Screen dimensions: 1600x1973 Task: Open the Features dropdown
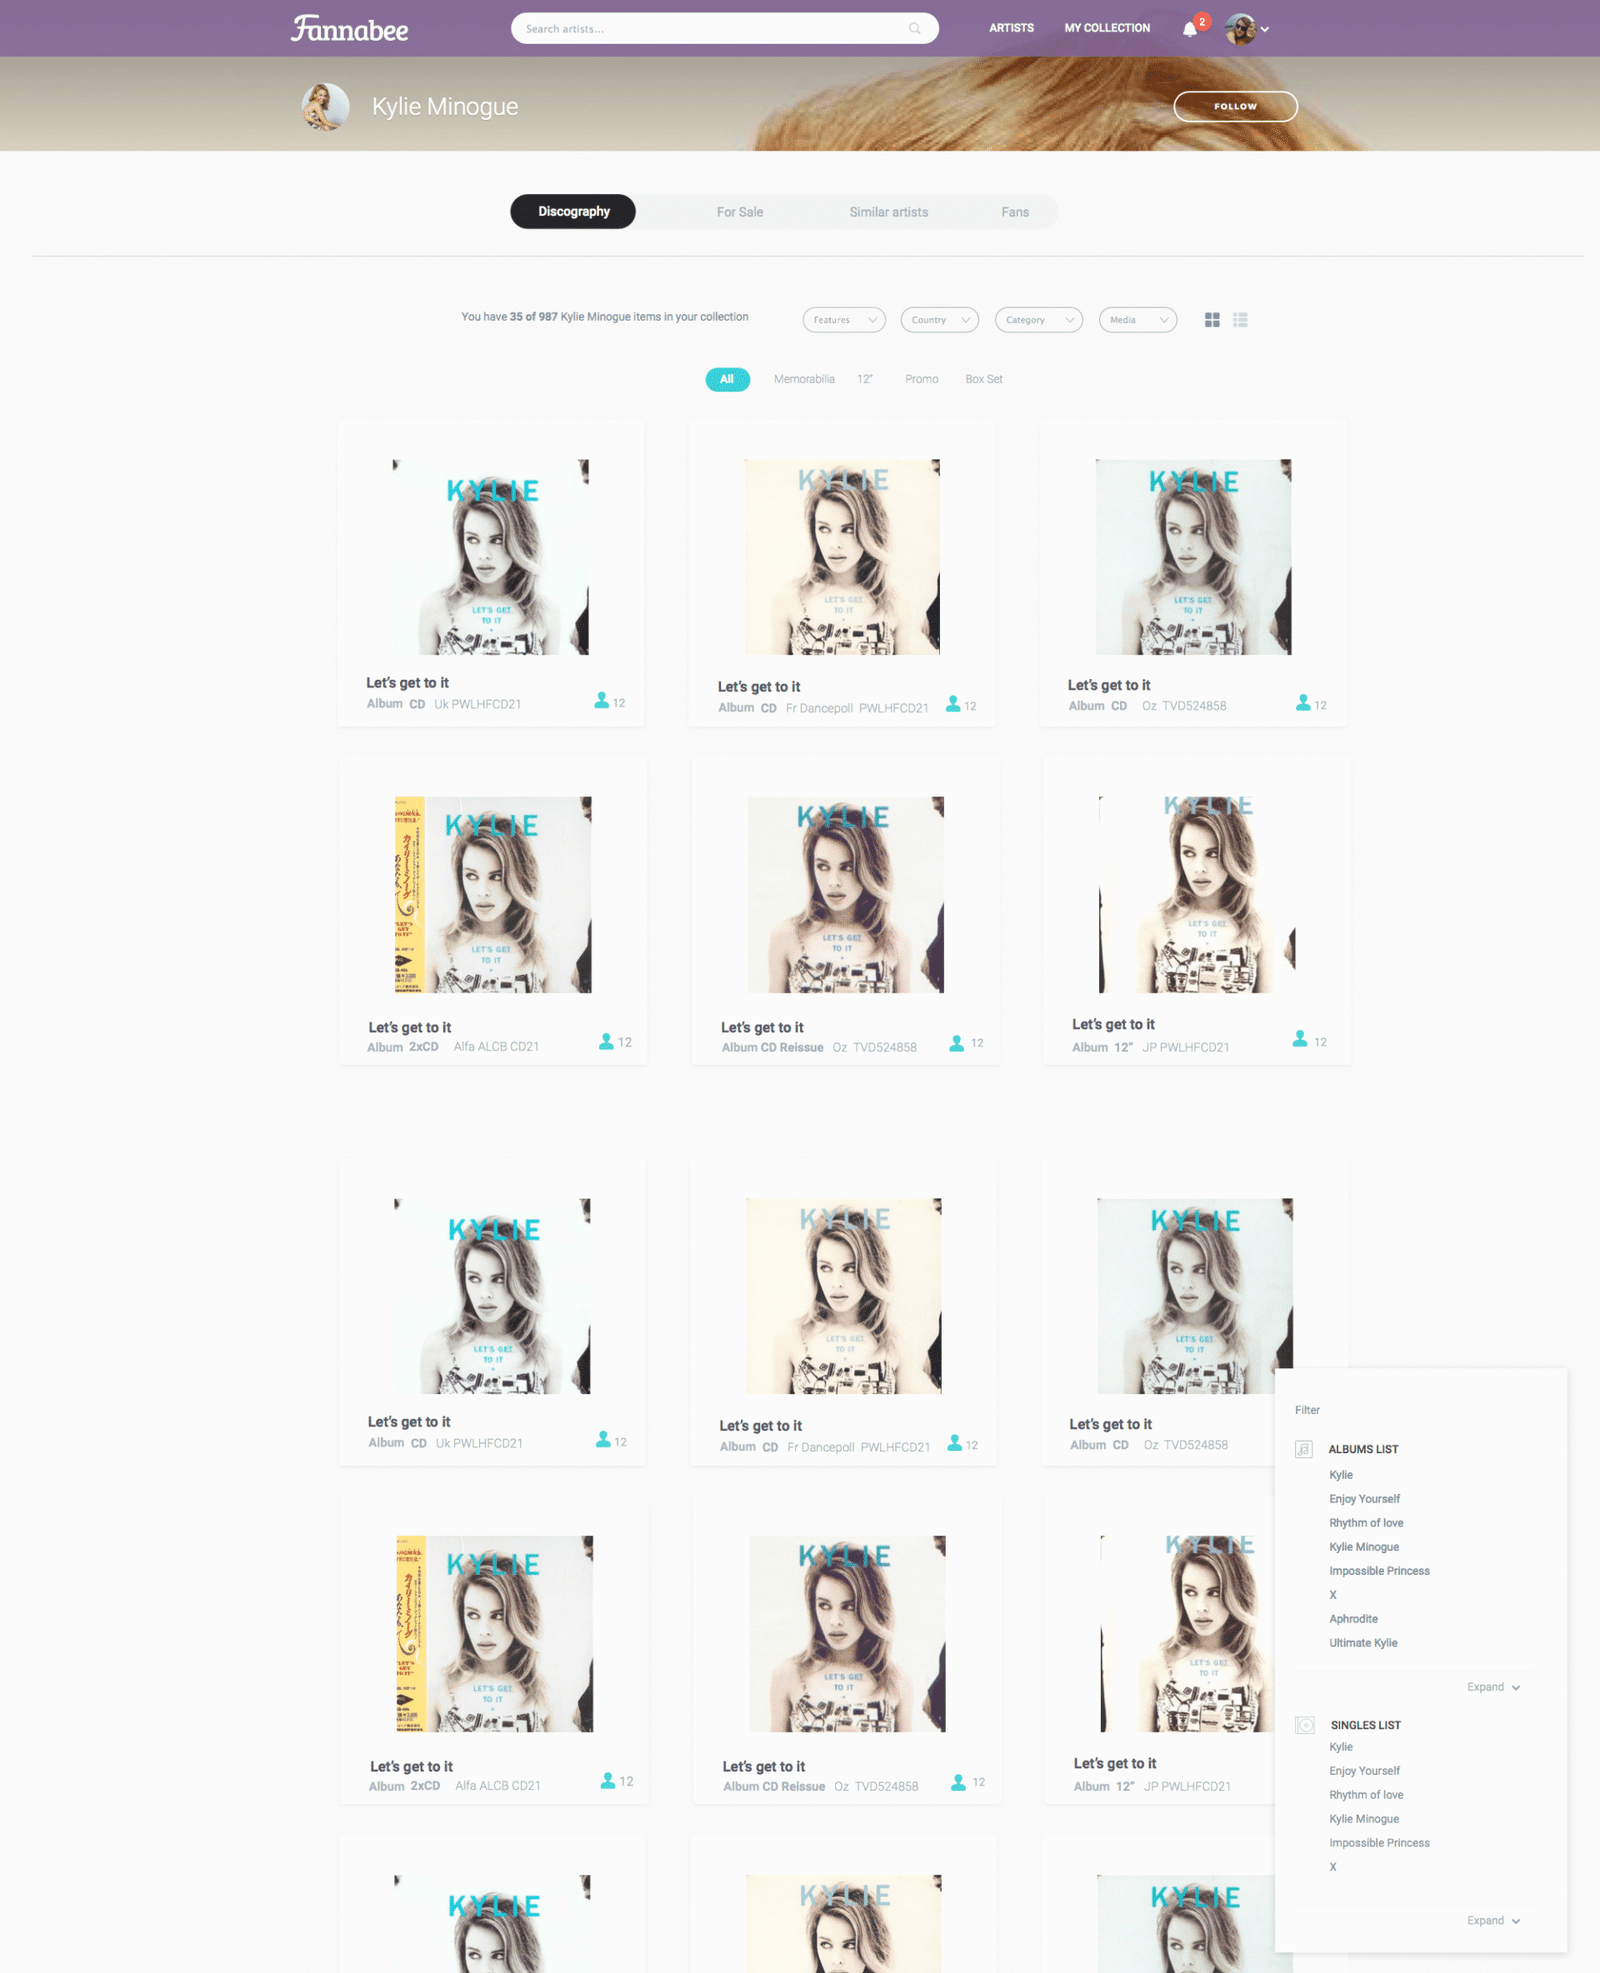pos(844,320)
